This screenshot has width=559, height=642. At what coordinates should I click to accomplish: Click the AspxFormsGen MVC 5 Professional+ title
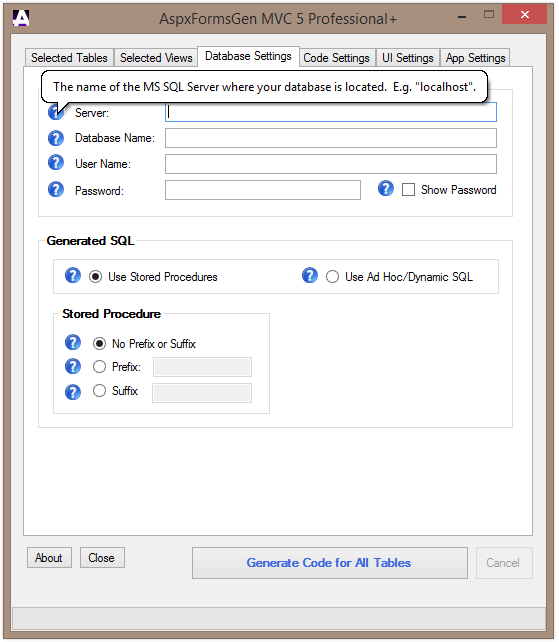[278, 19]
